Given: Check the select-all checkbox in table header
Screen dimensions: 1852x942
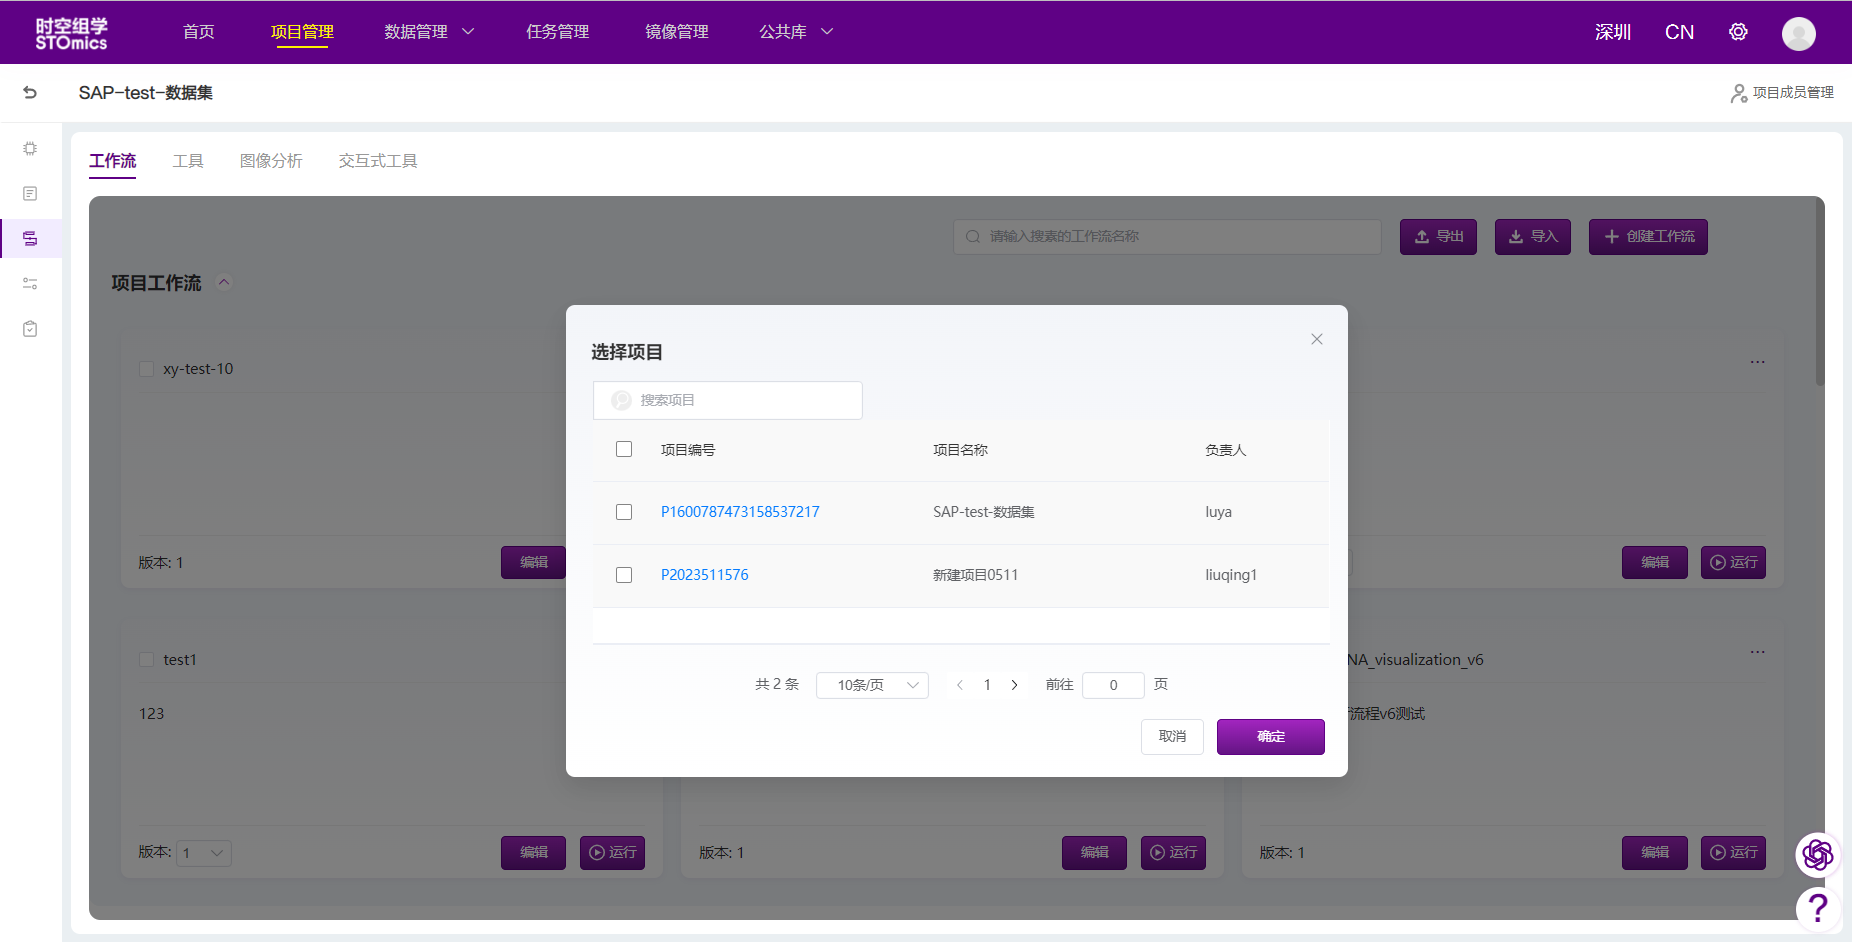Looking at the screenshot, I should [x=624, y=449].
